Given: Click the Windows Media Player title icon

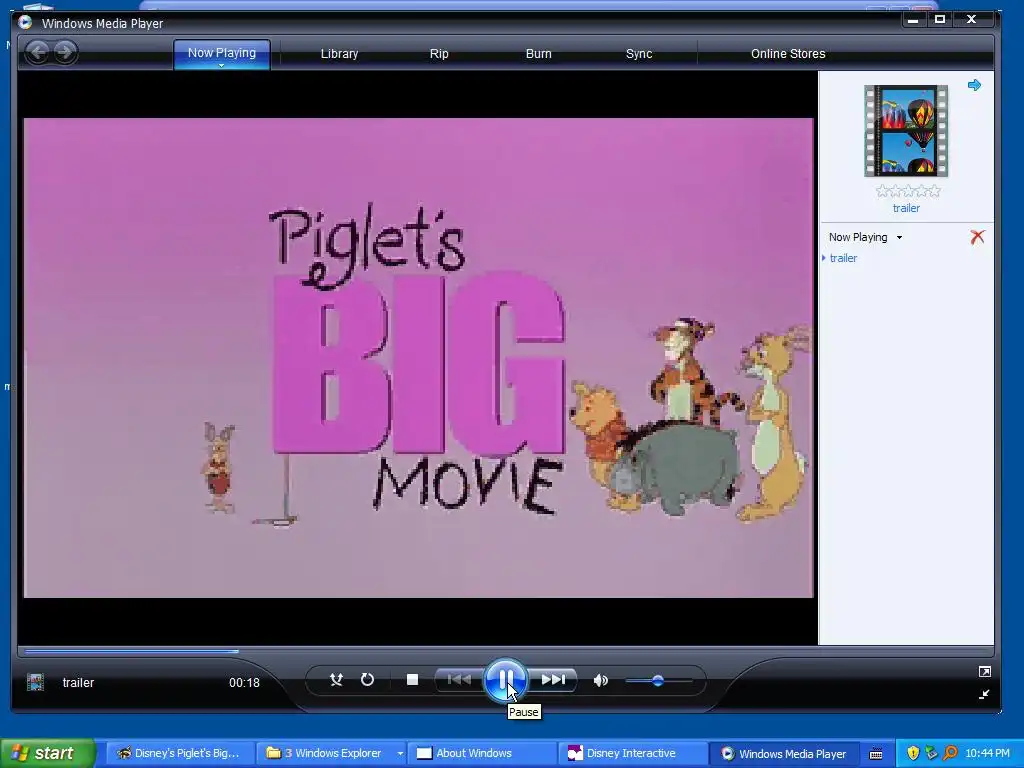Looking at the screenshot, I should click(x=25, y=22).
